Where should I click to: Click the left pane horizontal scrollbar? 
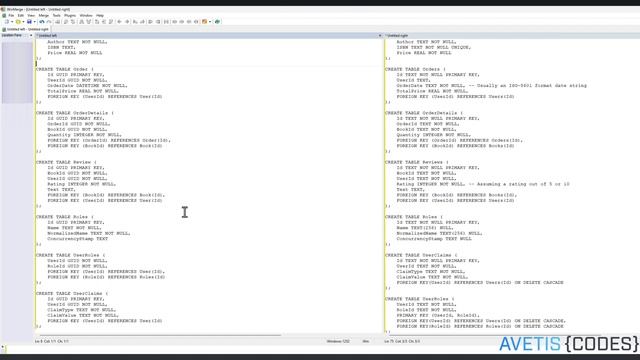pyautogui.click(x=159, y=335)
